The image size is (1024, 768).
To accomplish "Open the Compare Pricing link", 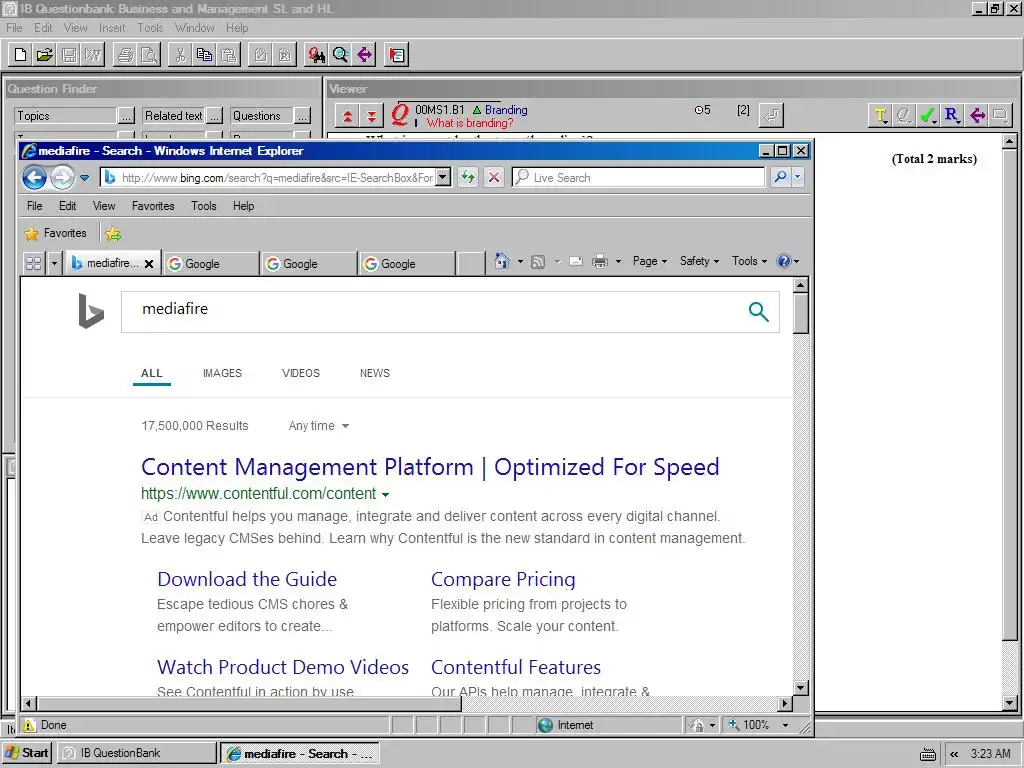I will [503, 579].
